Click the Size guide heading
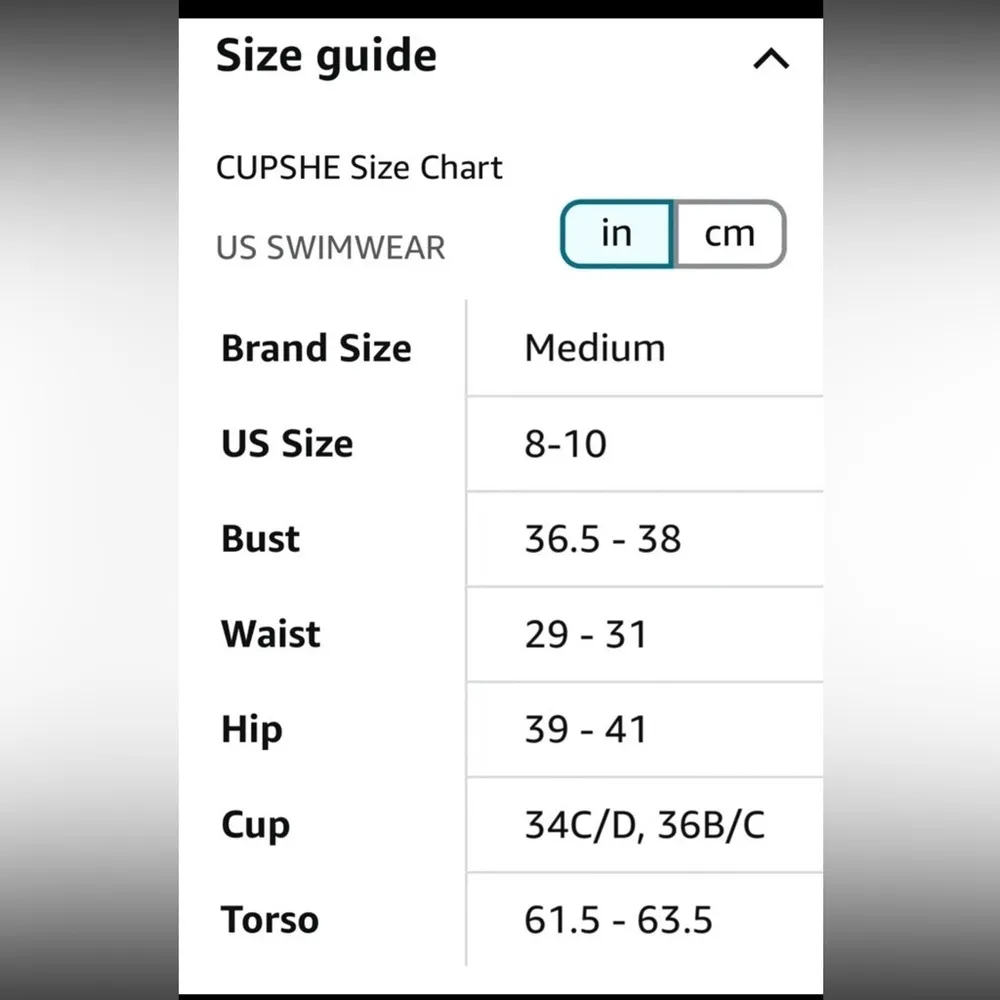This screenshot has width=1000, height=1000. pyautogui.click(x=326, y=56)
